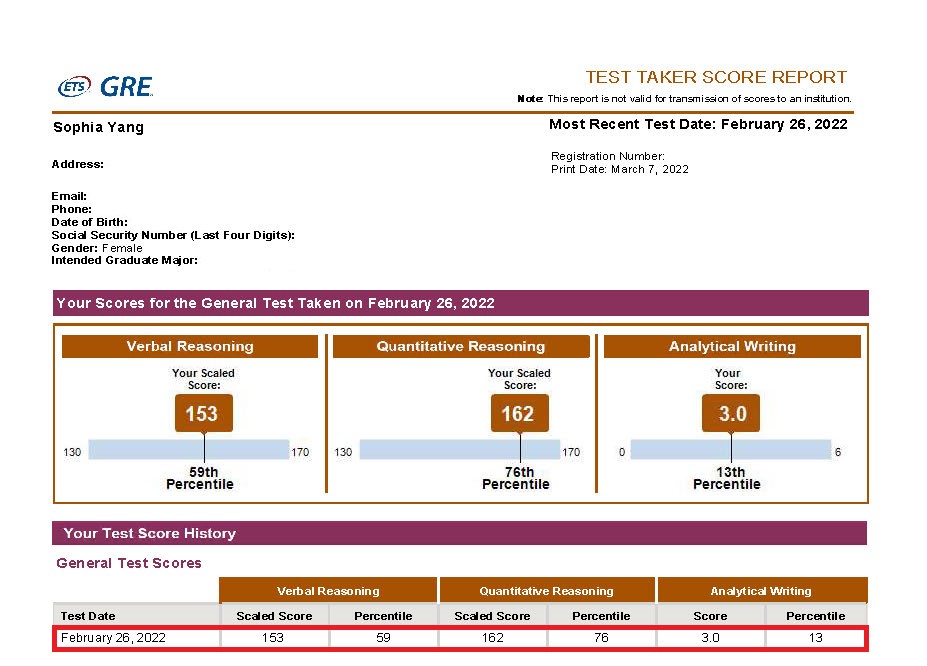The width and height of the screenshot is (927, 666).
Task: Select the 3.0 cell in the history table
Action: pos(710,638)
